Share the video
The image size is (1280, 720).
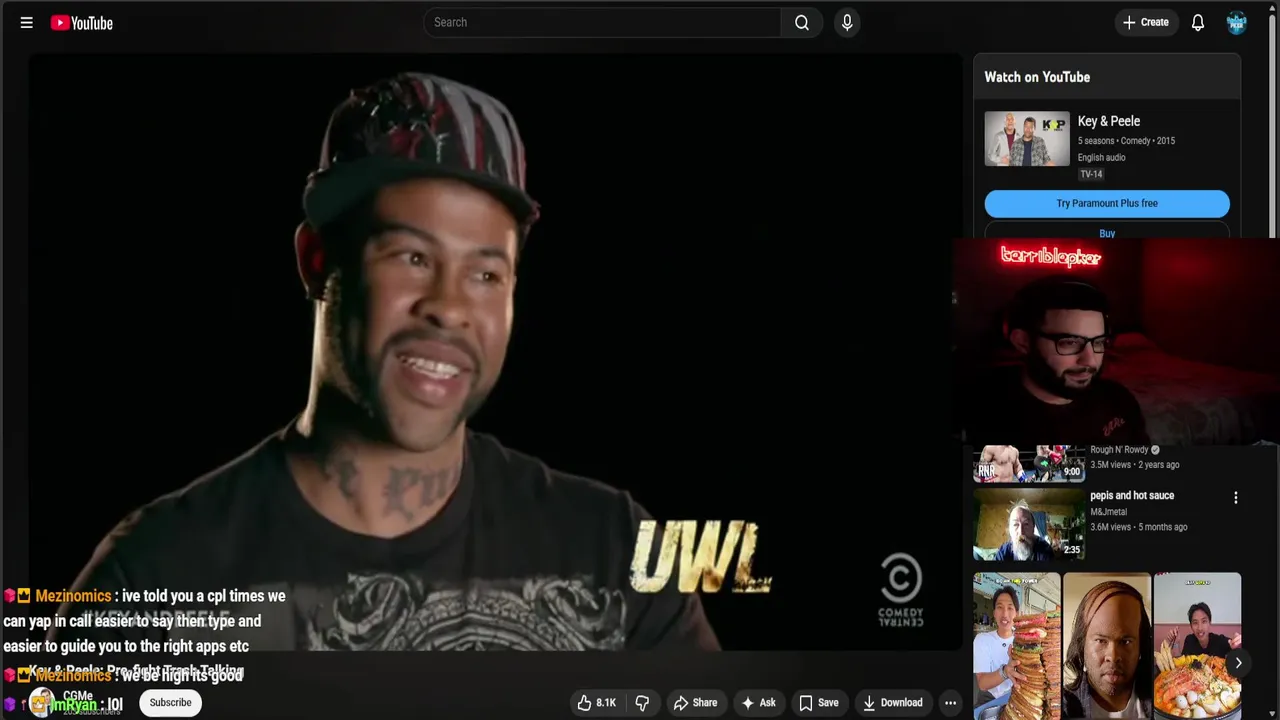[695, 703]
